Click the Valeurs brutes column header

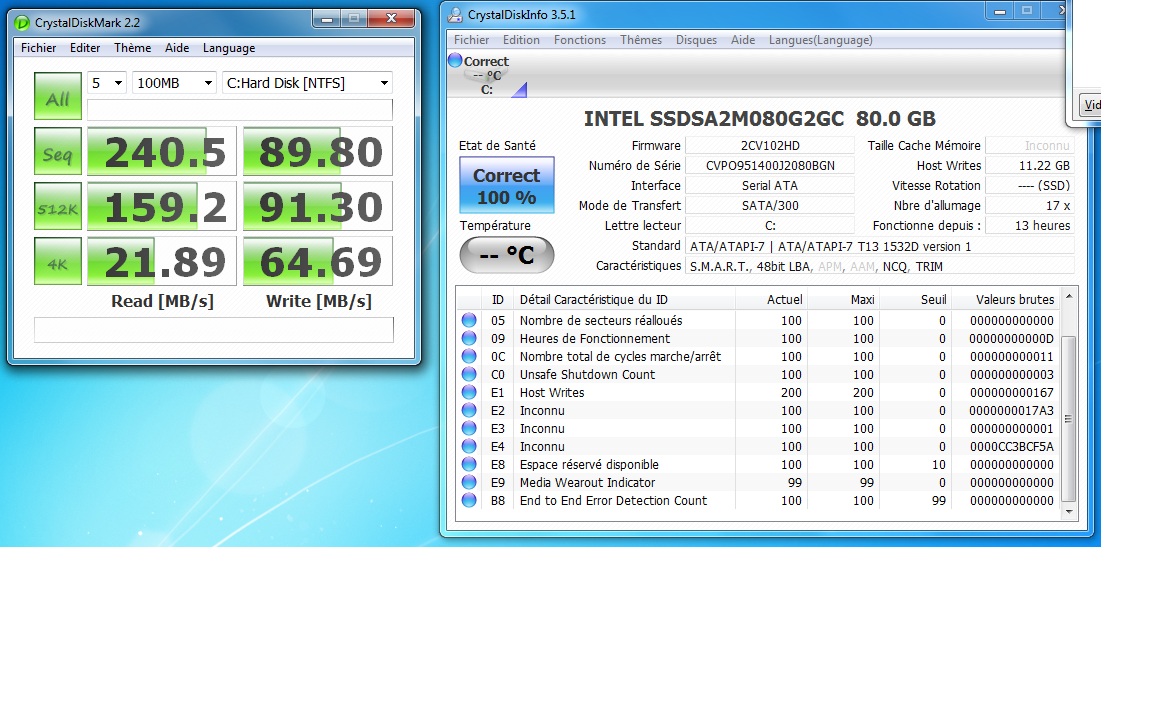[x=1015, y=299]
